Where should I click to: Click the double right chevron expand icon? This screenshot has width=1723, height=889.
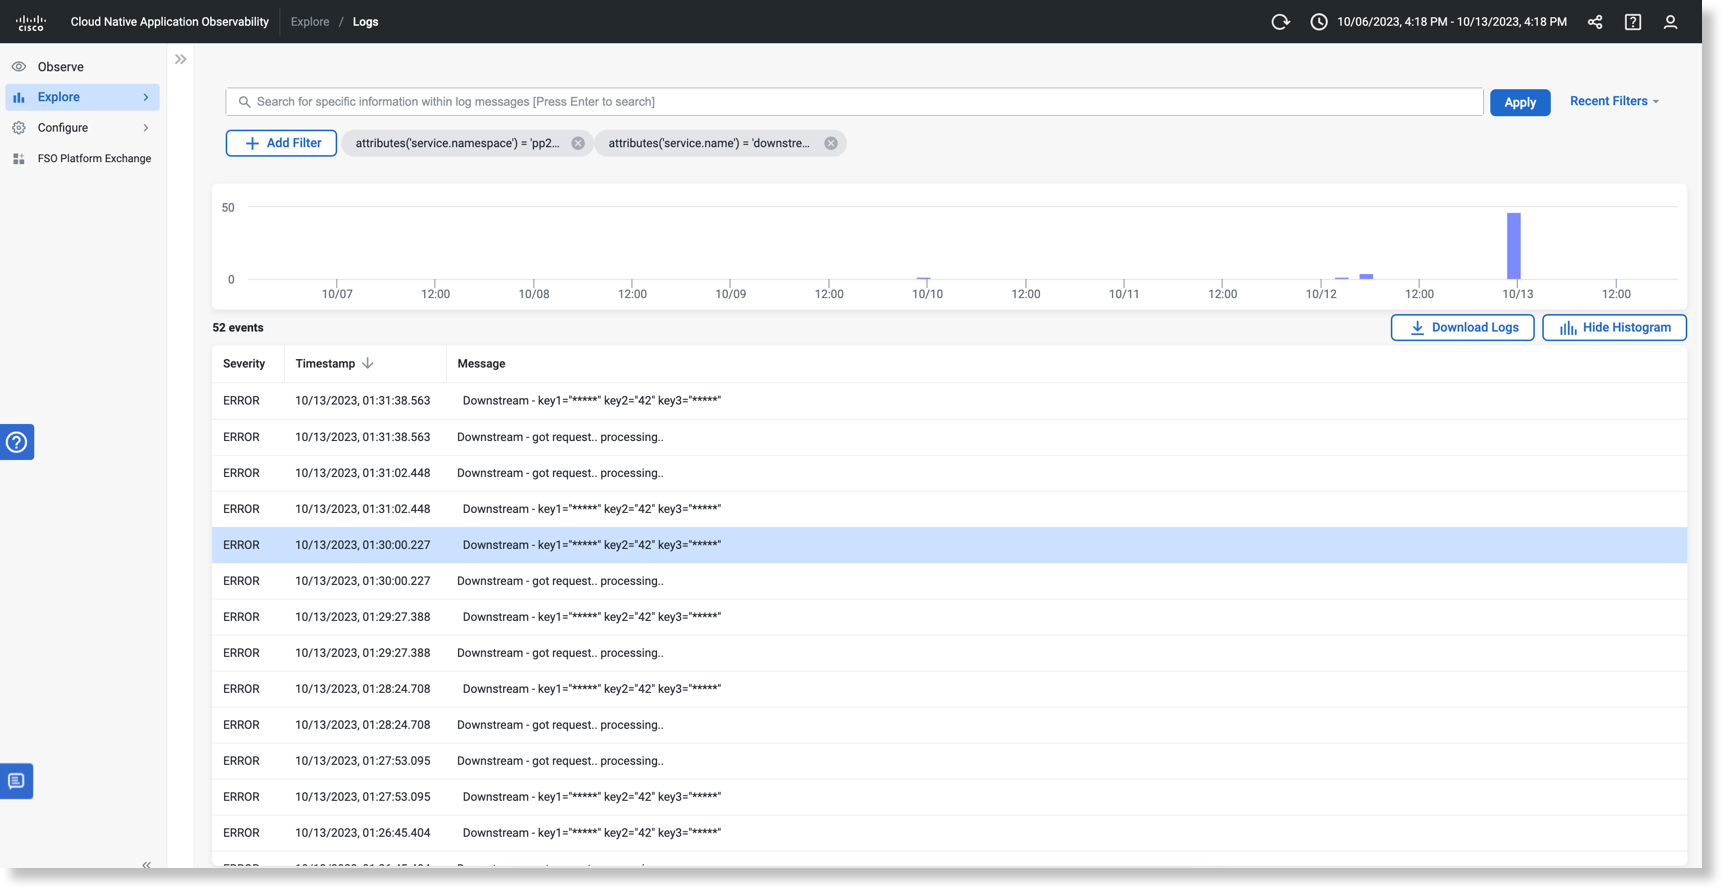(181, 60)
